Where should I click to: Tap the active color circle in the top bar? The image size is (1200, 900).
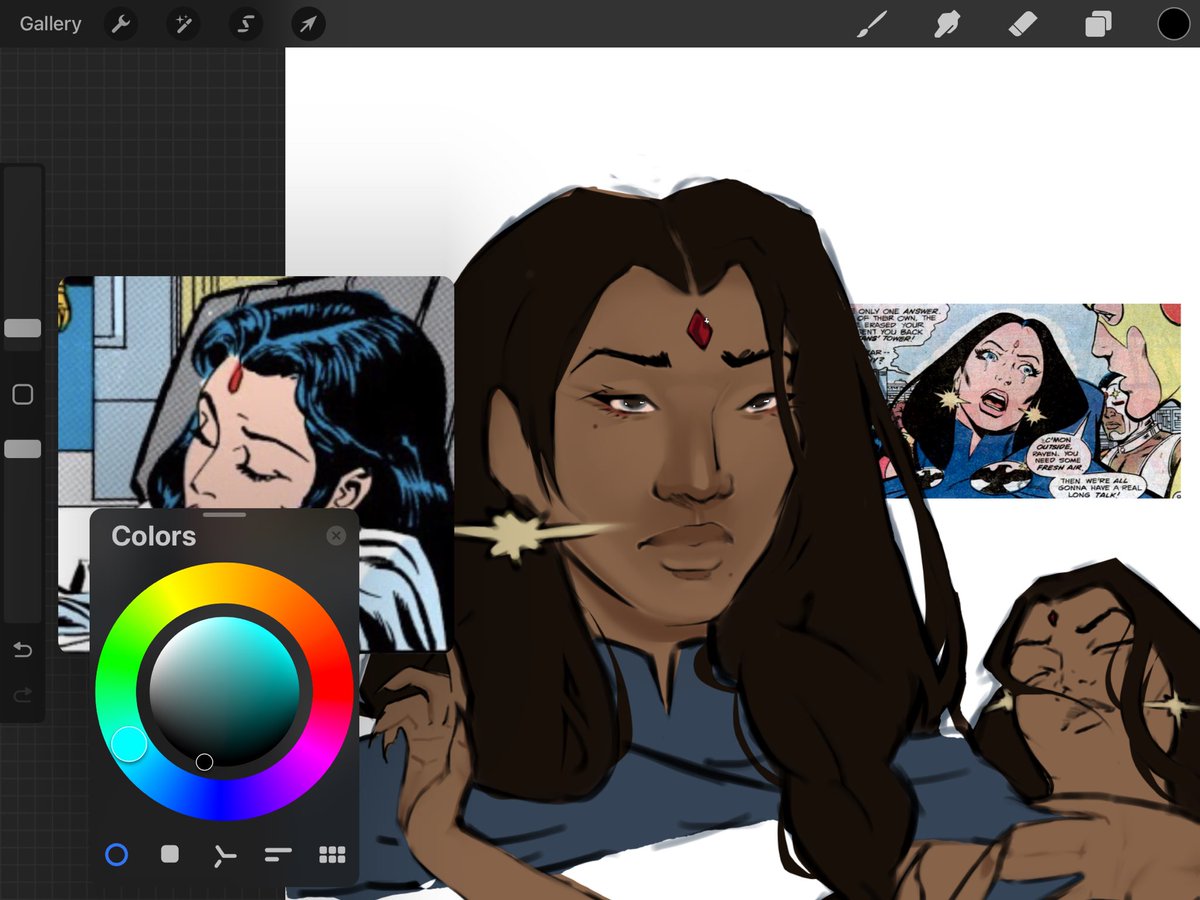pos(1174,24)
